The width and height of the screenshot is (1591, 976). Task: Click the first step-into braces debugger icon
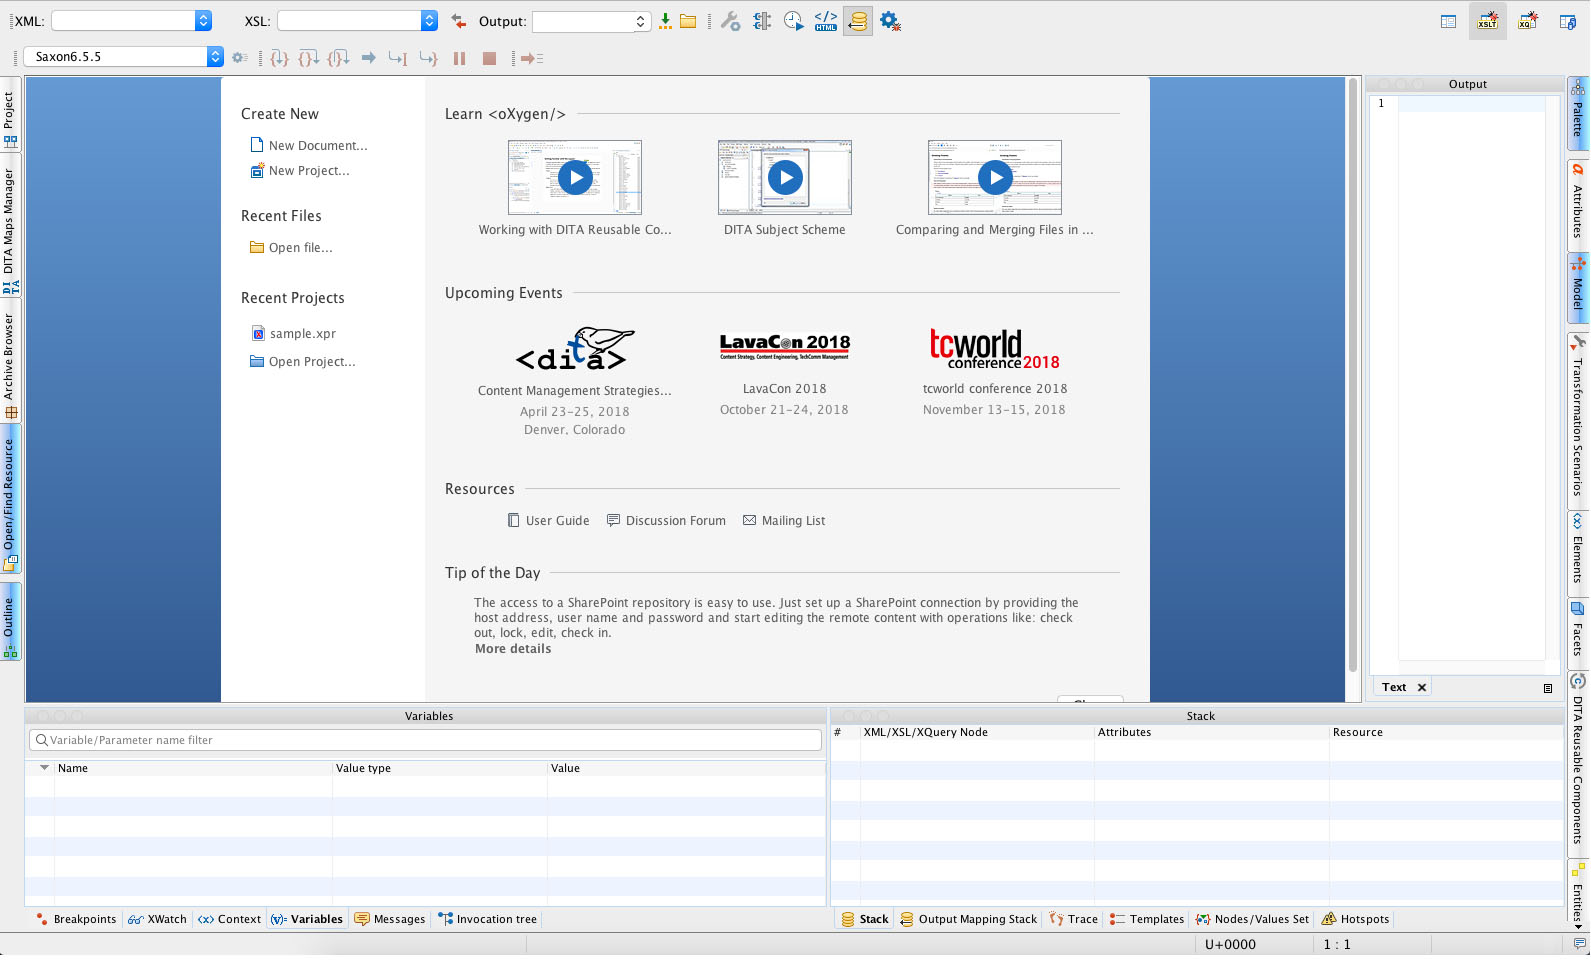[x=280, y=58]
